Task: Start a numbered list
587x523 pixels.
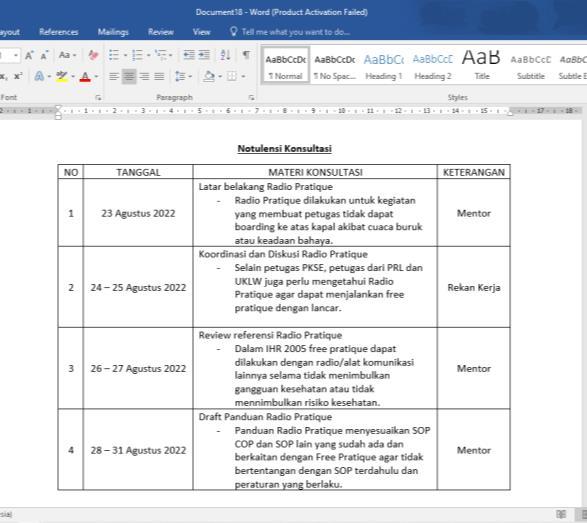Action: click(x=137, y=55)
